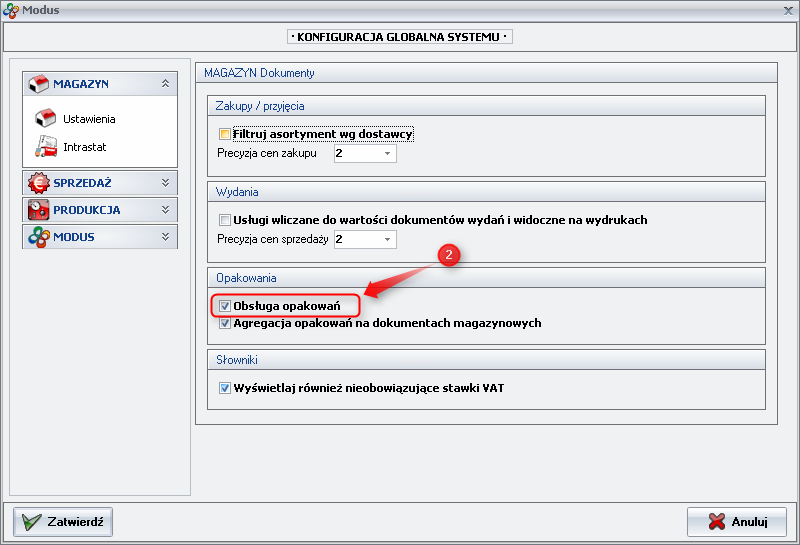The height and width of the screenshot is (545, 800).
Task: Select the SPRZEDAŻ section header
Action: [100, 183]
